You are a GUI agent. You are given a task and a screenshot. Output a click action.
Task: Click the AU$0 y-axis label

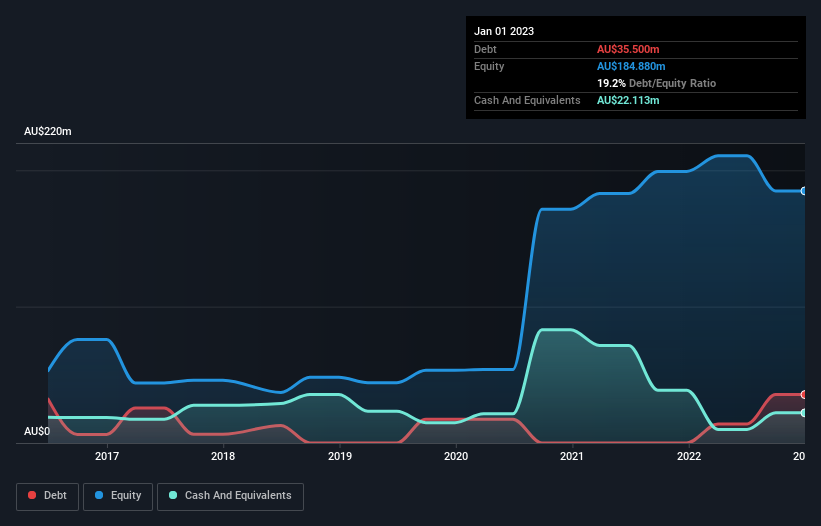[37, 431]
